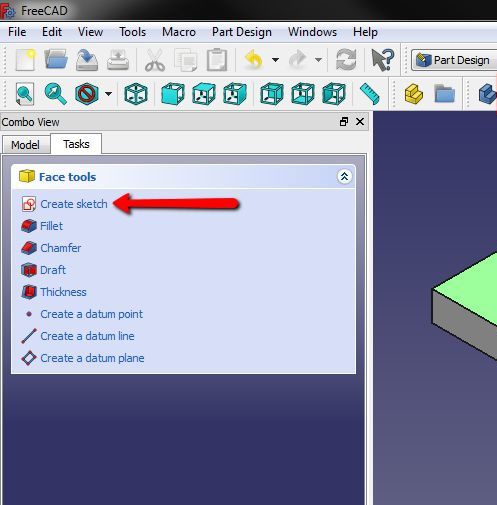Open the Part Design menu

pyautogui.click(x=242, y=32)
